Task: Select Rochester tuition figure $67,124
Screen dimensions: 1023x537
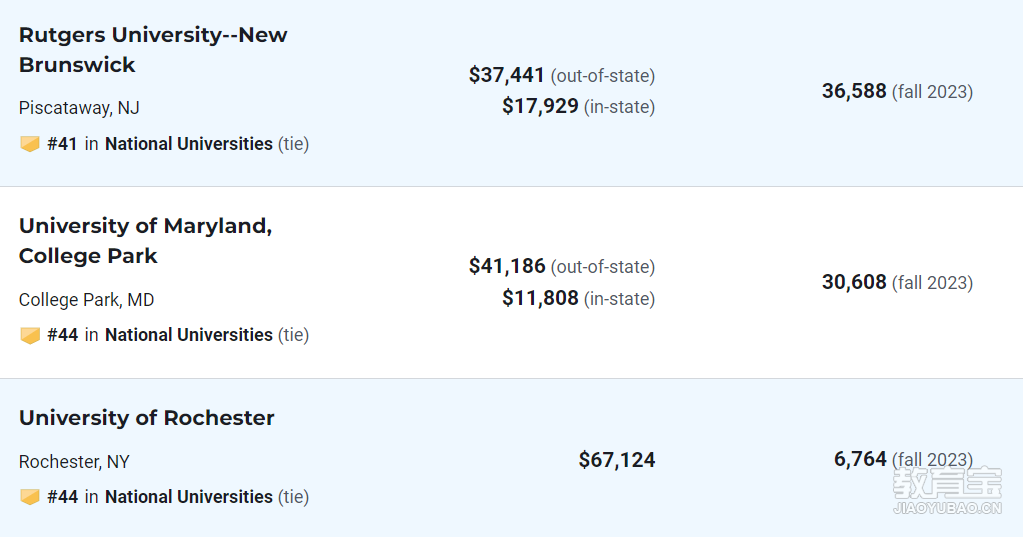Action: click(617, 460)
